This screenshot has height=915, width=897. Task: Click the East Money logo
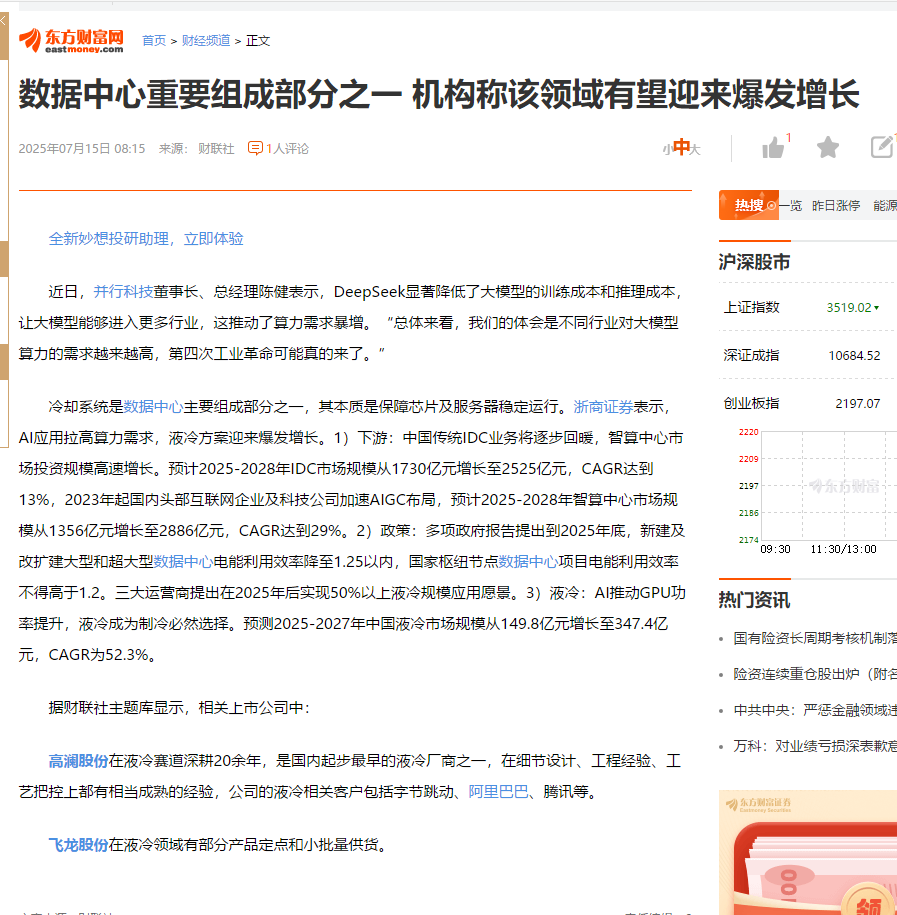(x=71, y=41)
